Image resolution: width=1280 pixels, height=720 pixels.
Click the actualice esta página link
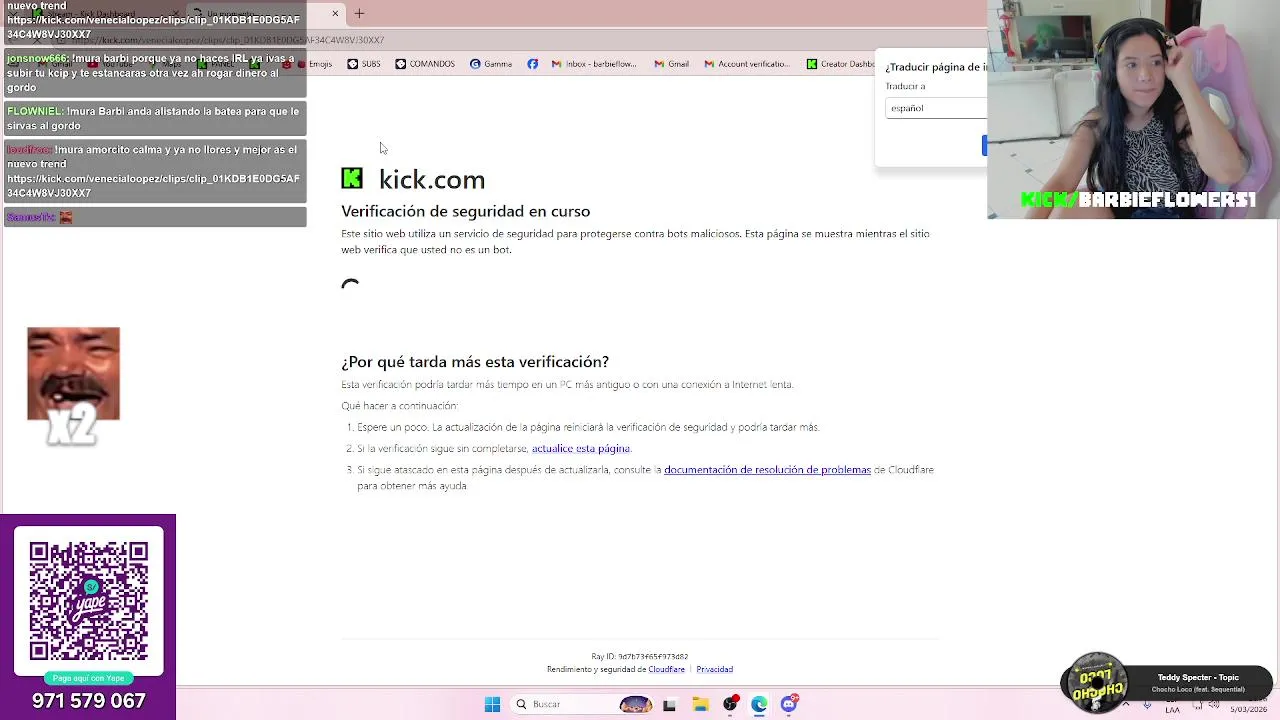coord(580,449)
